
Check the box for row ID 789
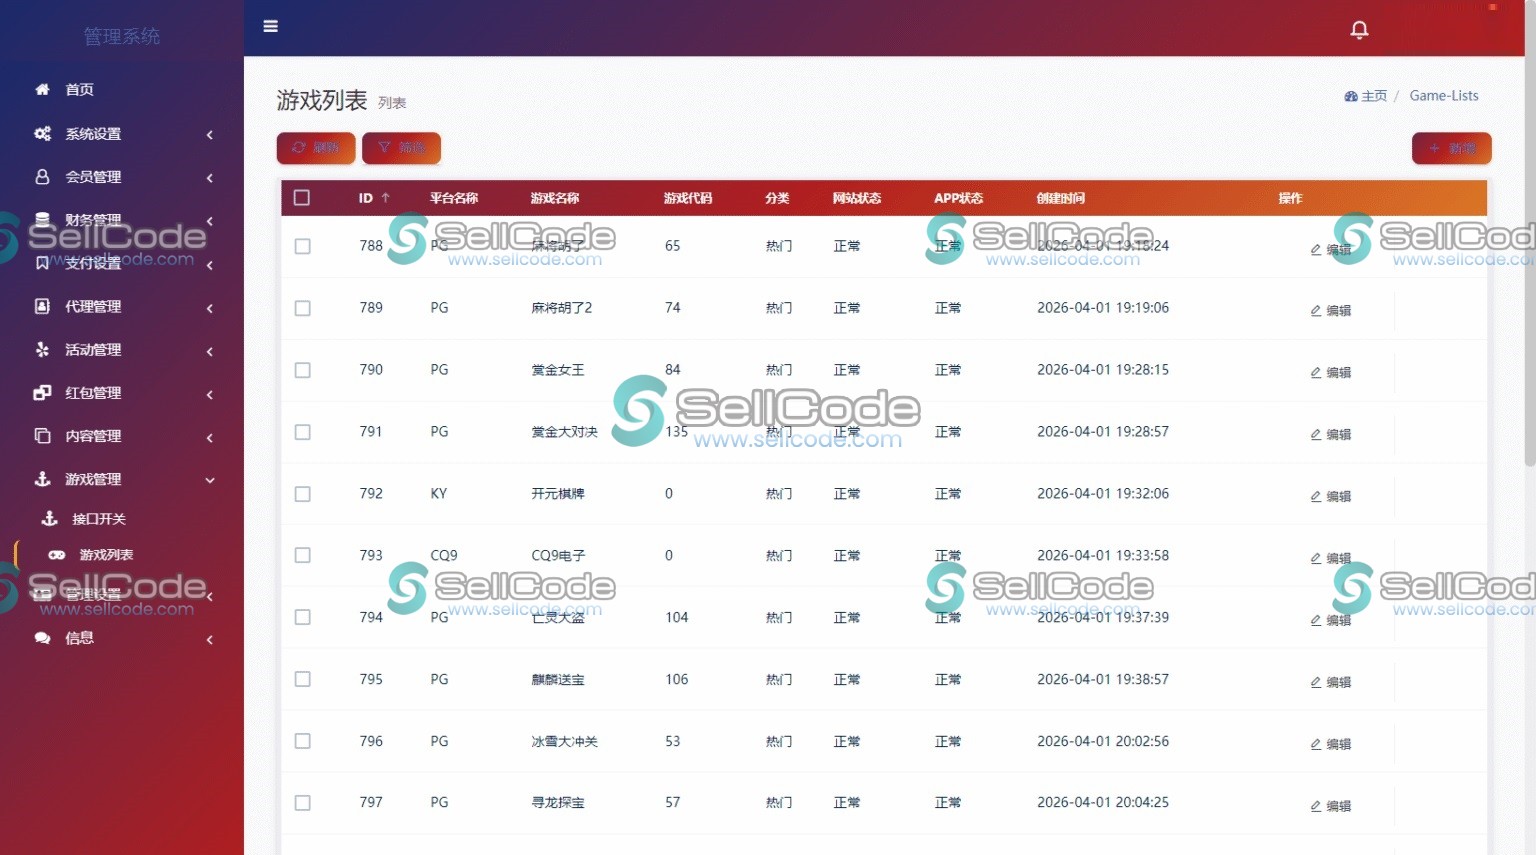click(x=302, y=308)
